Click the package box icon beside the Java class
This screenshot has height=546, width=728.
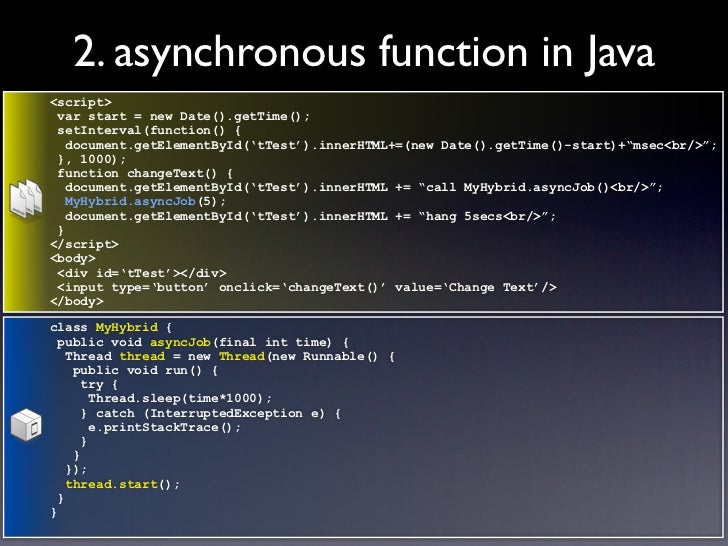coord(26,425)
